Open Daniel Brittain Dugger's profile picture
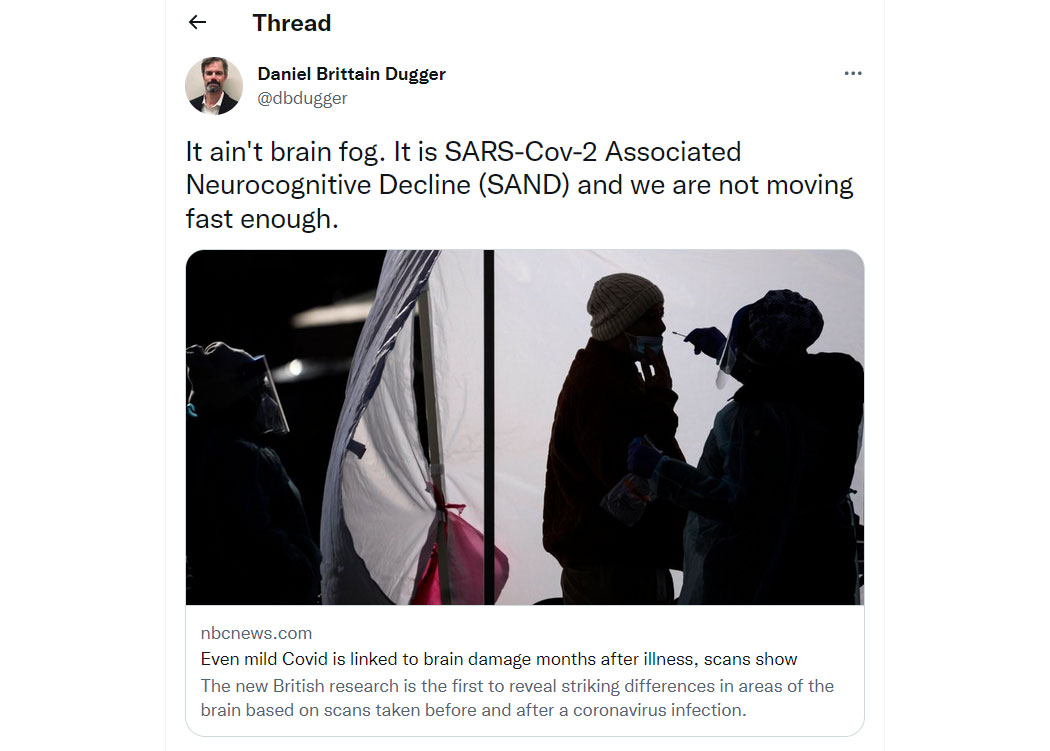1050x751 pixels. [214, 86]
